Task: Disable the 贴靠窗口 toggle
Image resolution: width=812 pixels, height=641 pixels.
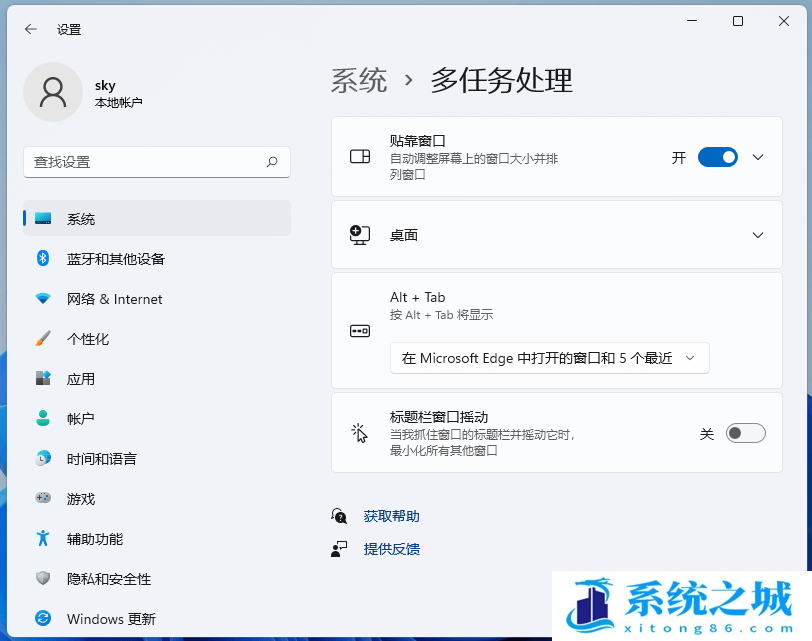Action: (717, 157)
